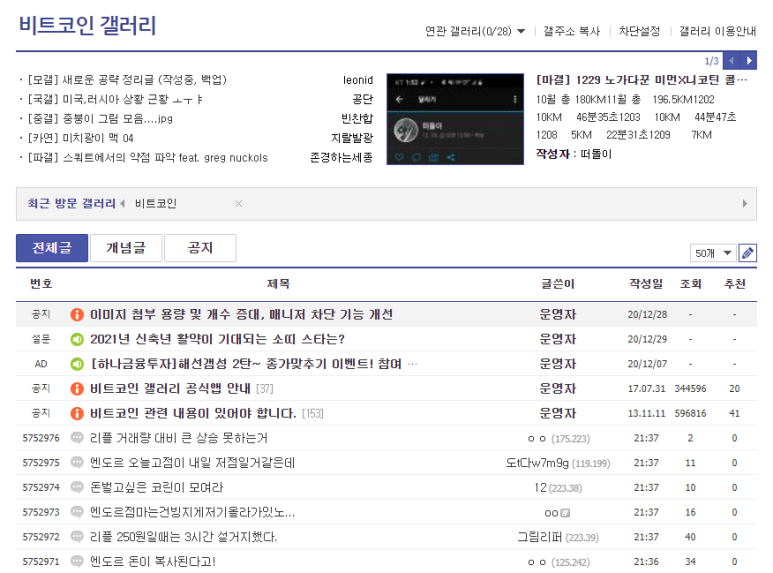773x573 pixels.
Task: Click left arrow beside 최근 방문 갤러리
Action: [122, 203]
